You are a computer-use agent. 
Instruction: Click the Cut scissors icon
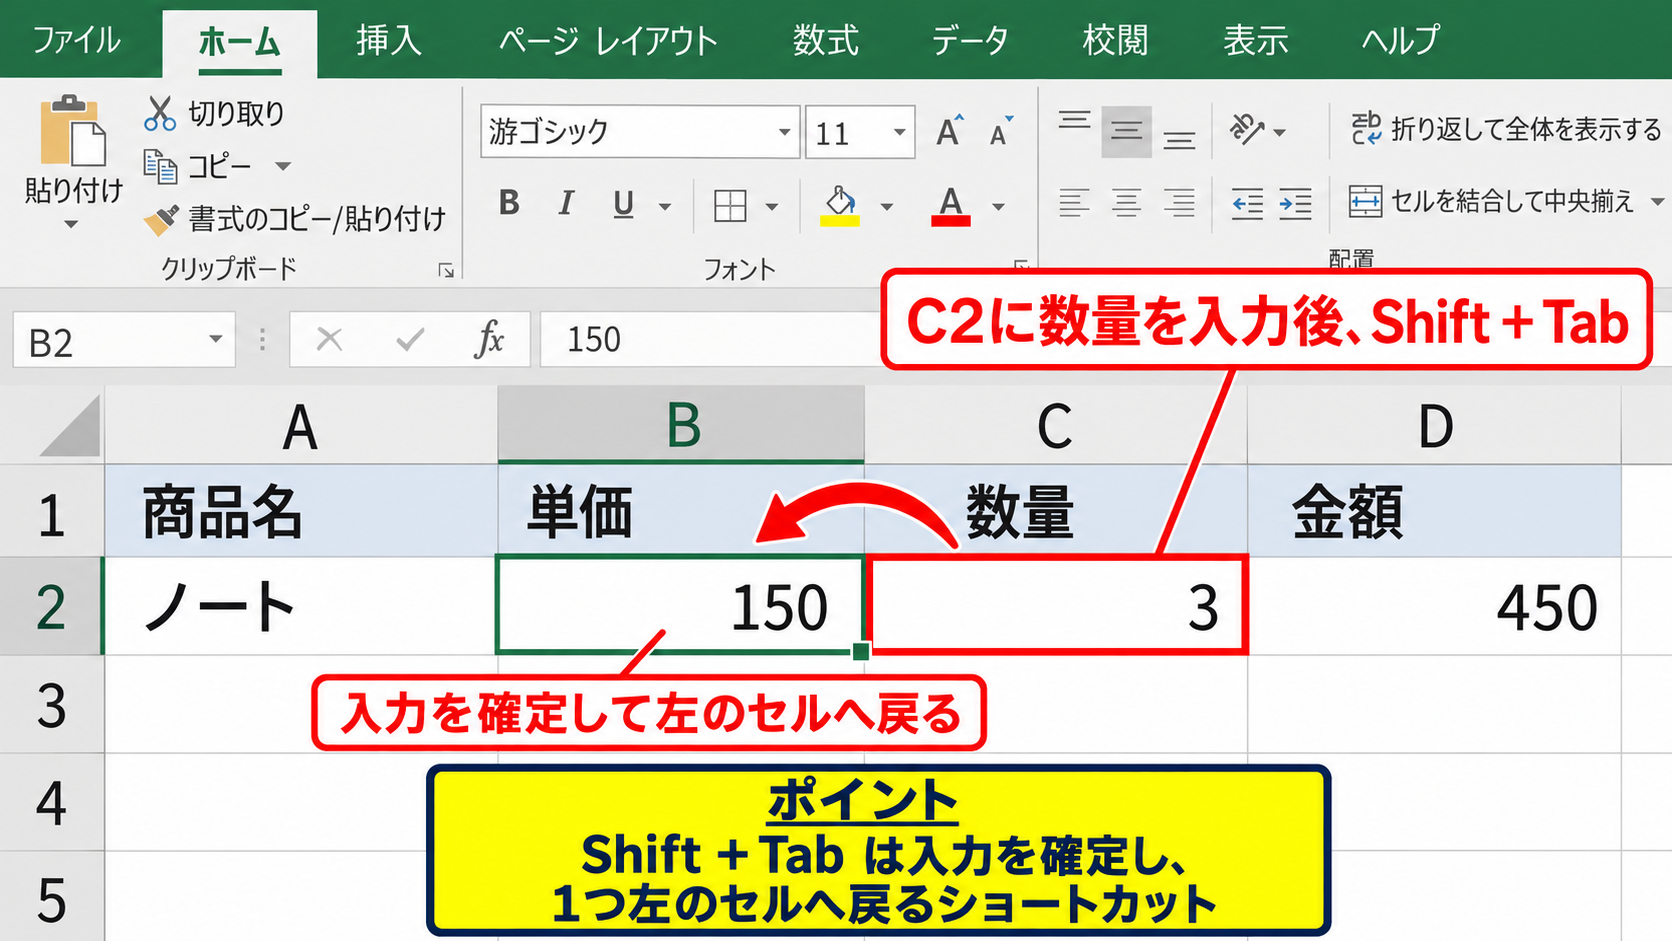pos(159,113)
